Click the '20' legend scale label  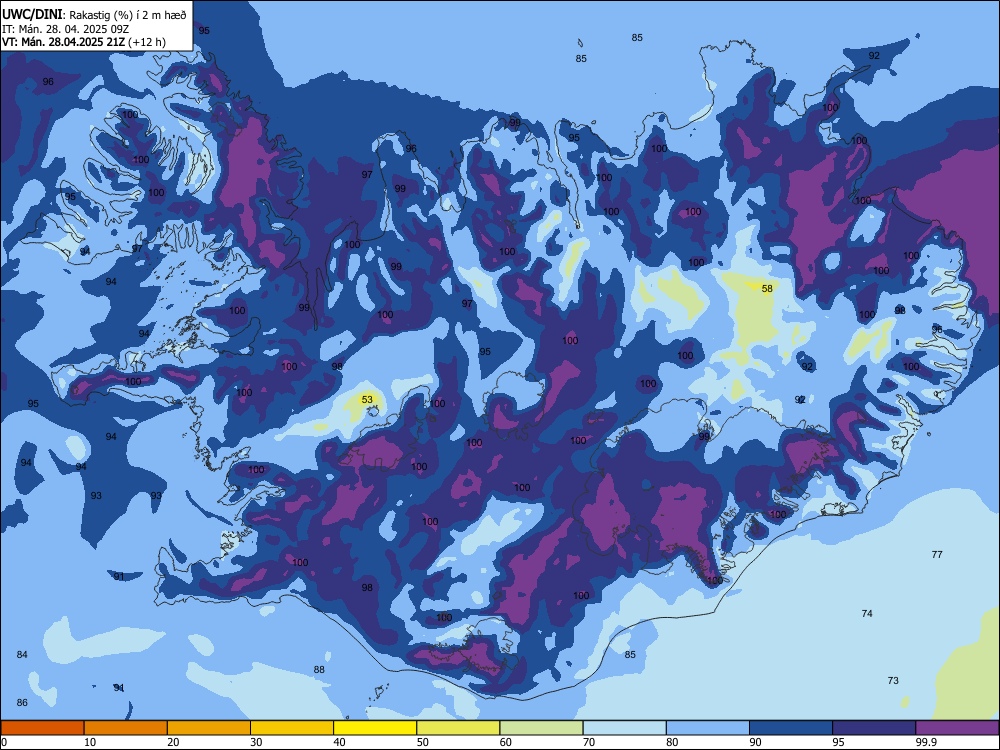[x=173, y=742]
